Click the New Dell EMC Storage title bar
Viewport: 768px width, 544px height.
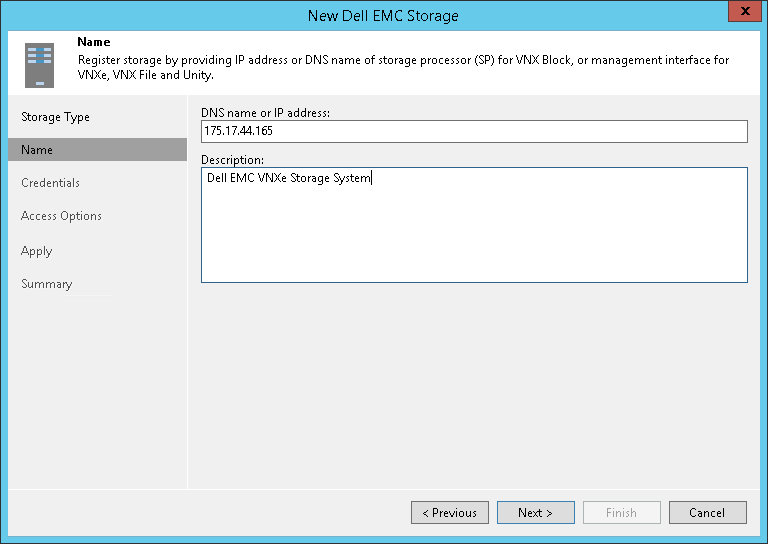coord(384,15)
